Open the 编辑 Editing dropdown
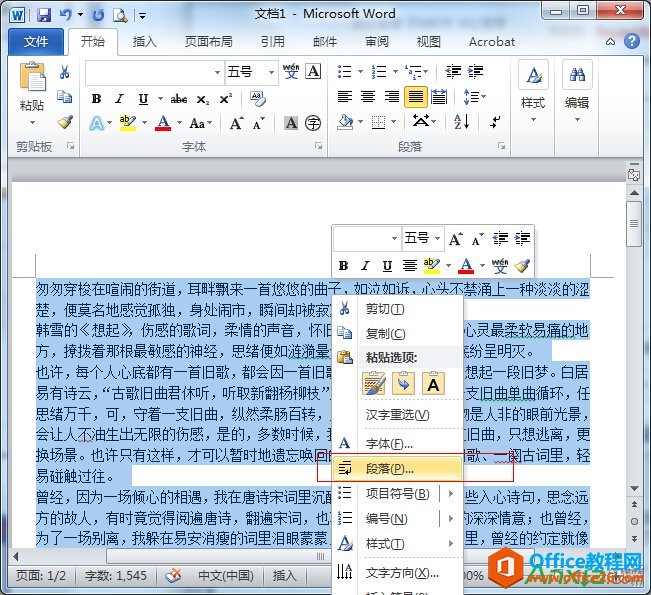The image size is (651, 595). [577, 92]
